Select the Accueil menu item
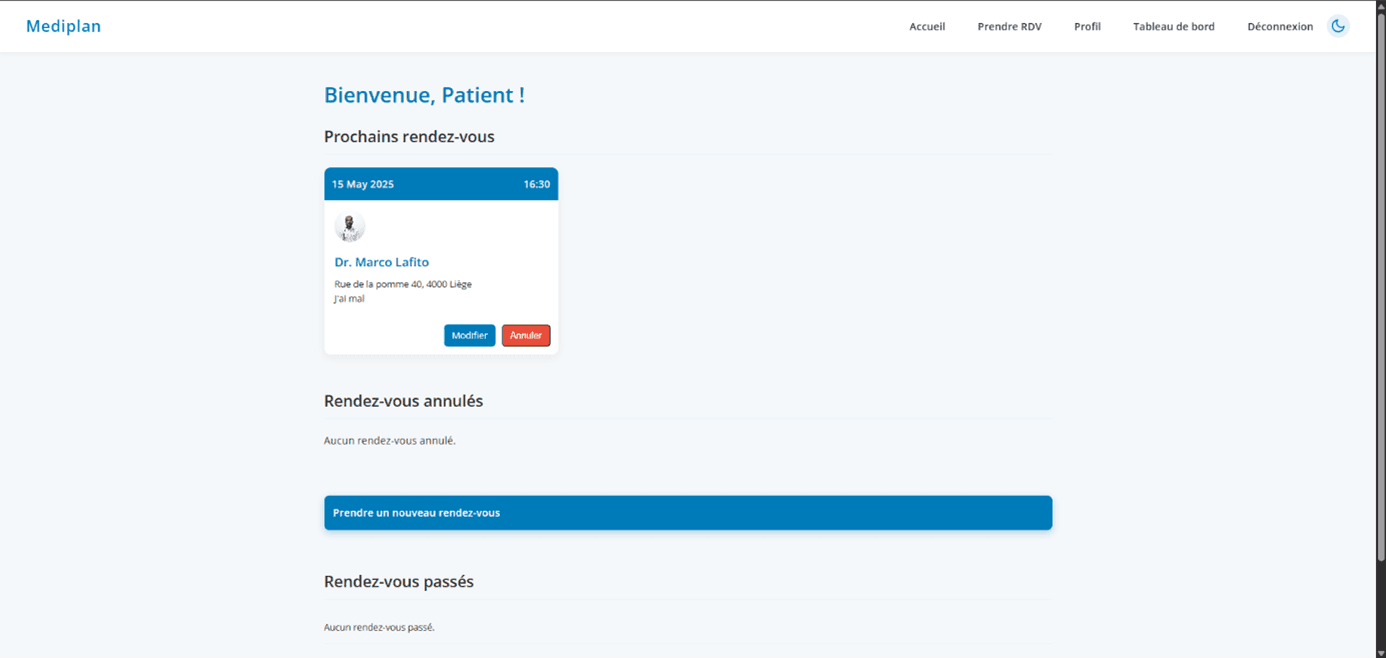This screenshot has height=658, width=1386. click(x=927, y=27)
